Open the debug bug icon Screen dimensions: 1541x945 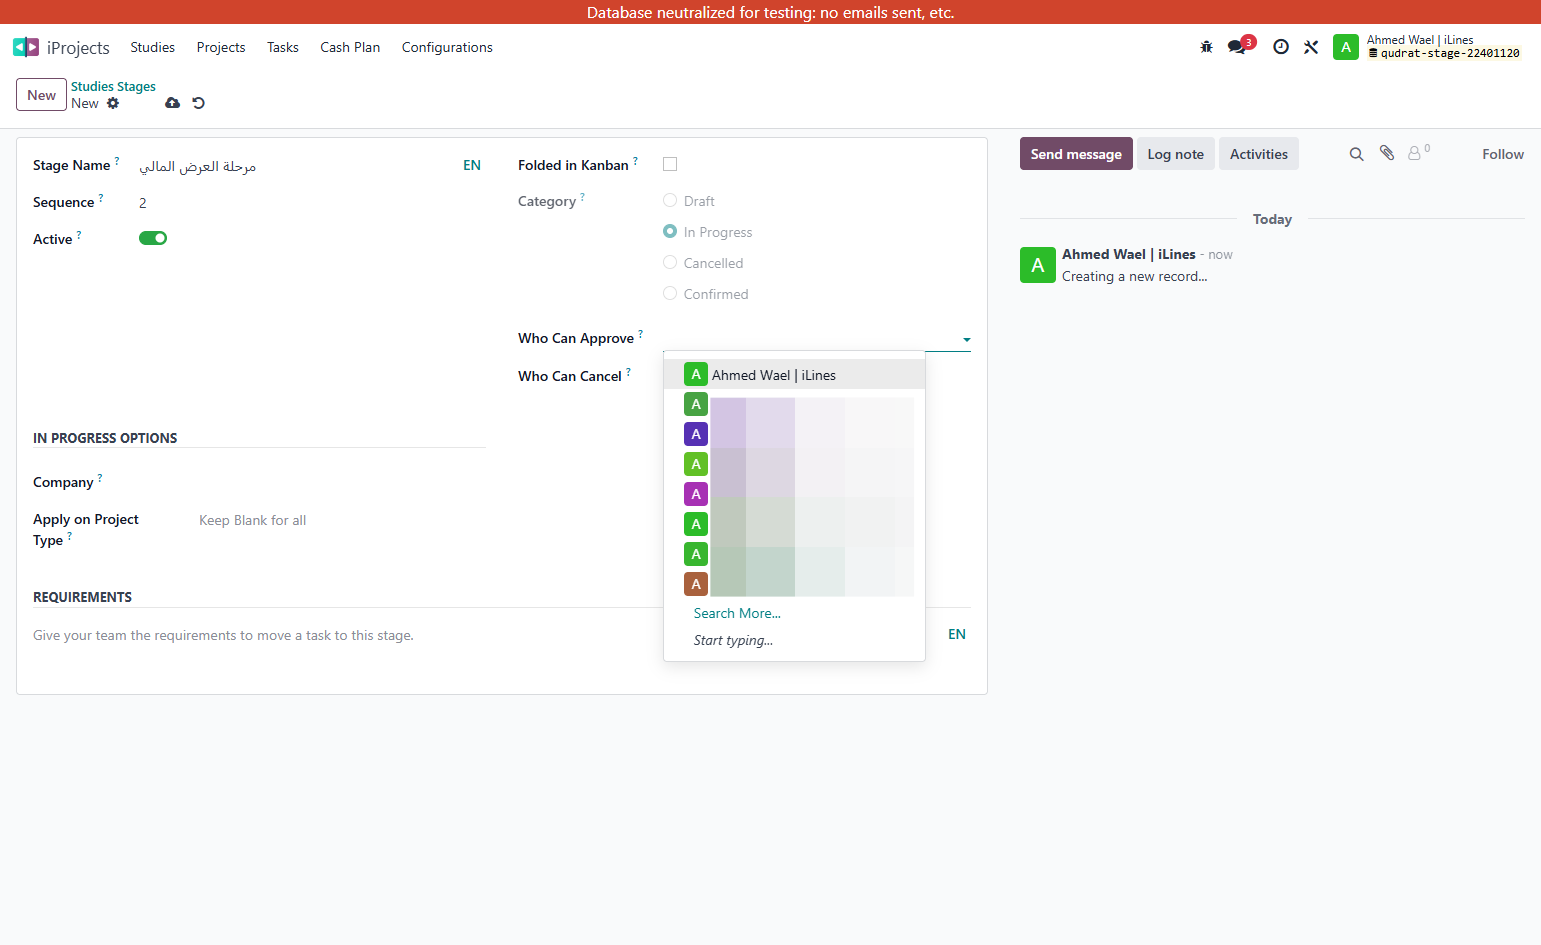pyautogui.click(x=1206, y=47)
